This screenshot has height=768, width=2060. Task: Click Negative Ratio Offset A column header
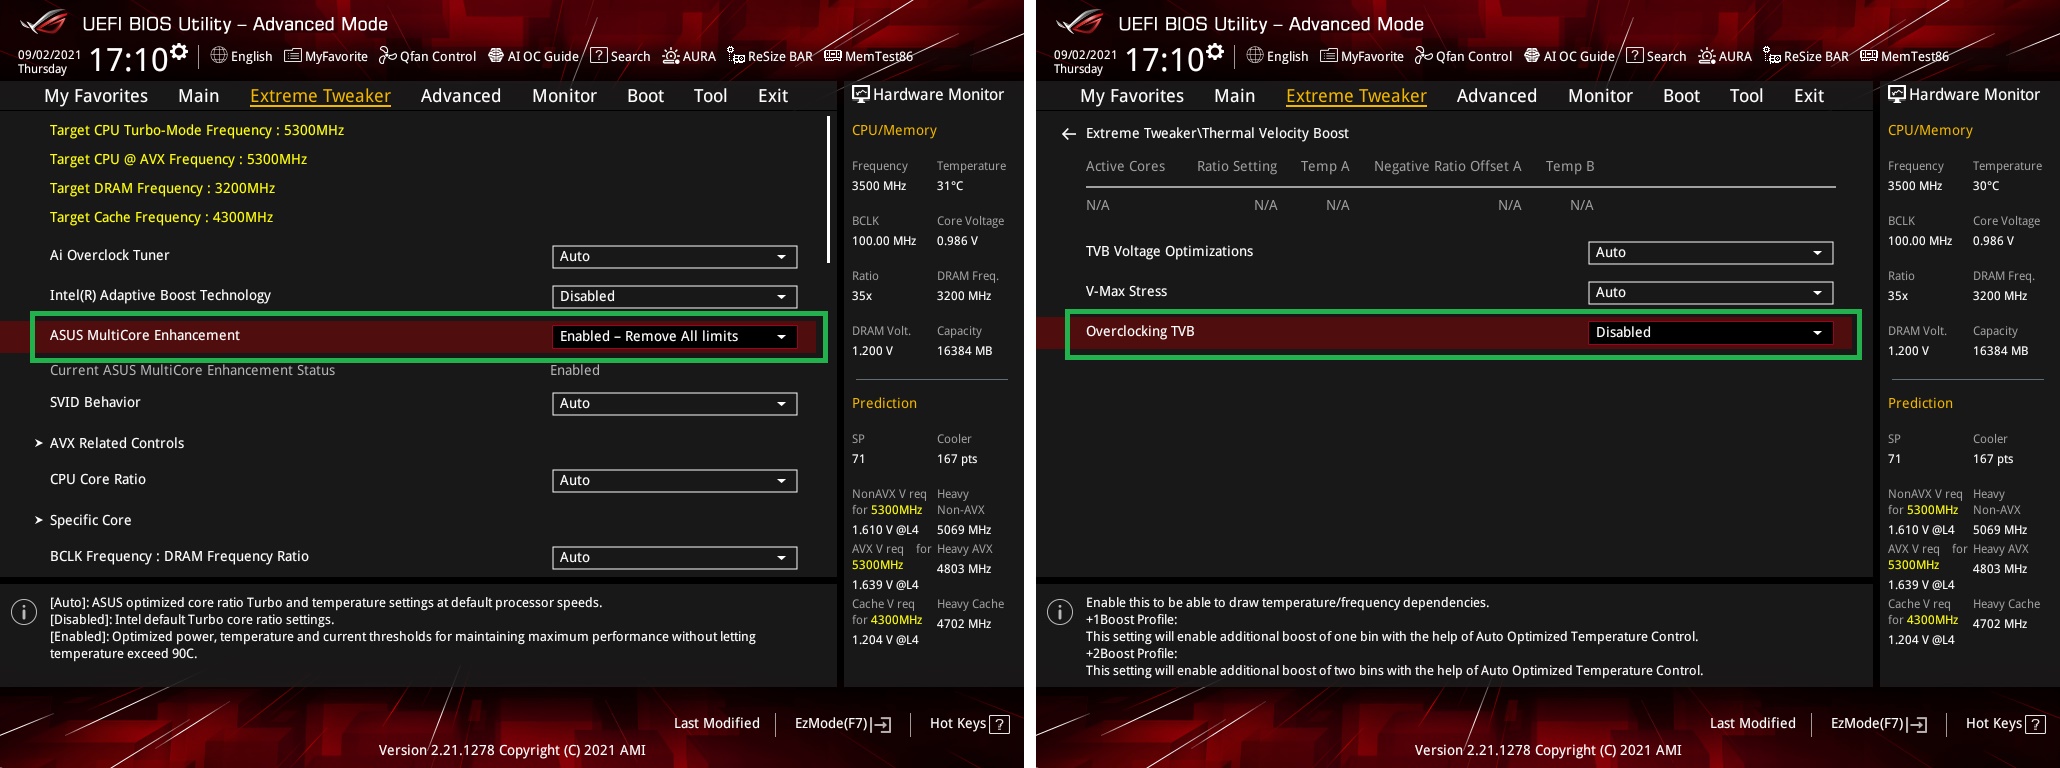click(1447, 166)
